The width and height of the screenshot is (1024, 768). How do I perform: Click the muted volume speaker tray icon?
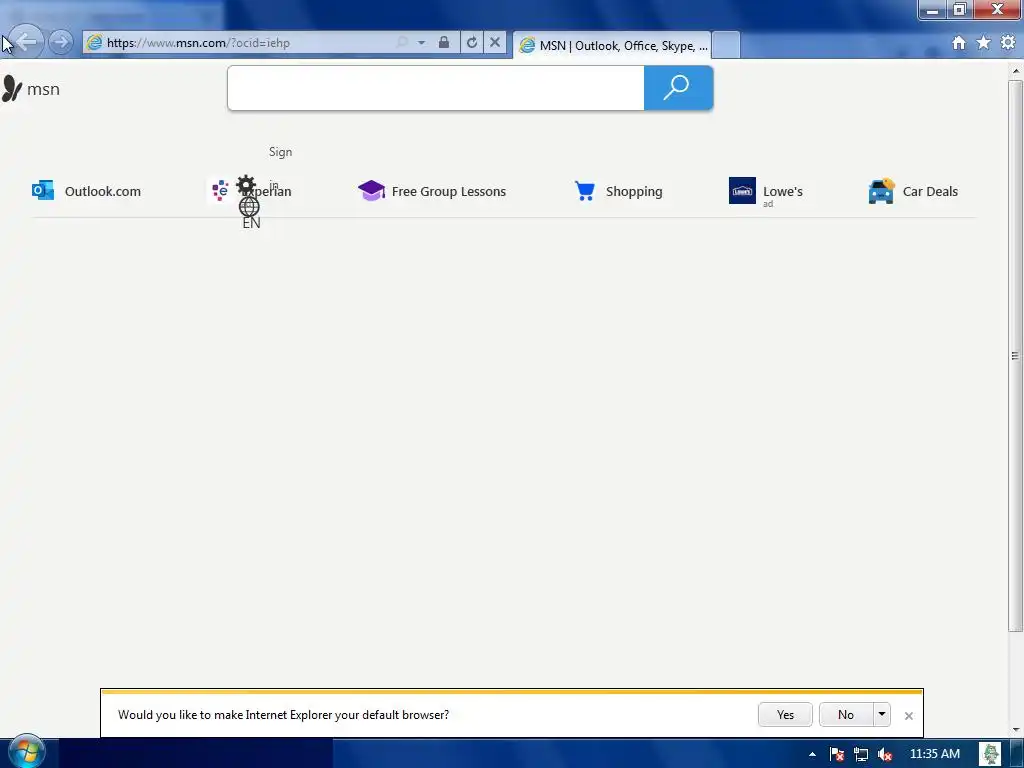tap(885, 754)
